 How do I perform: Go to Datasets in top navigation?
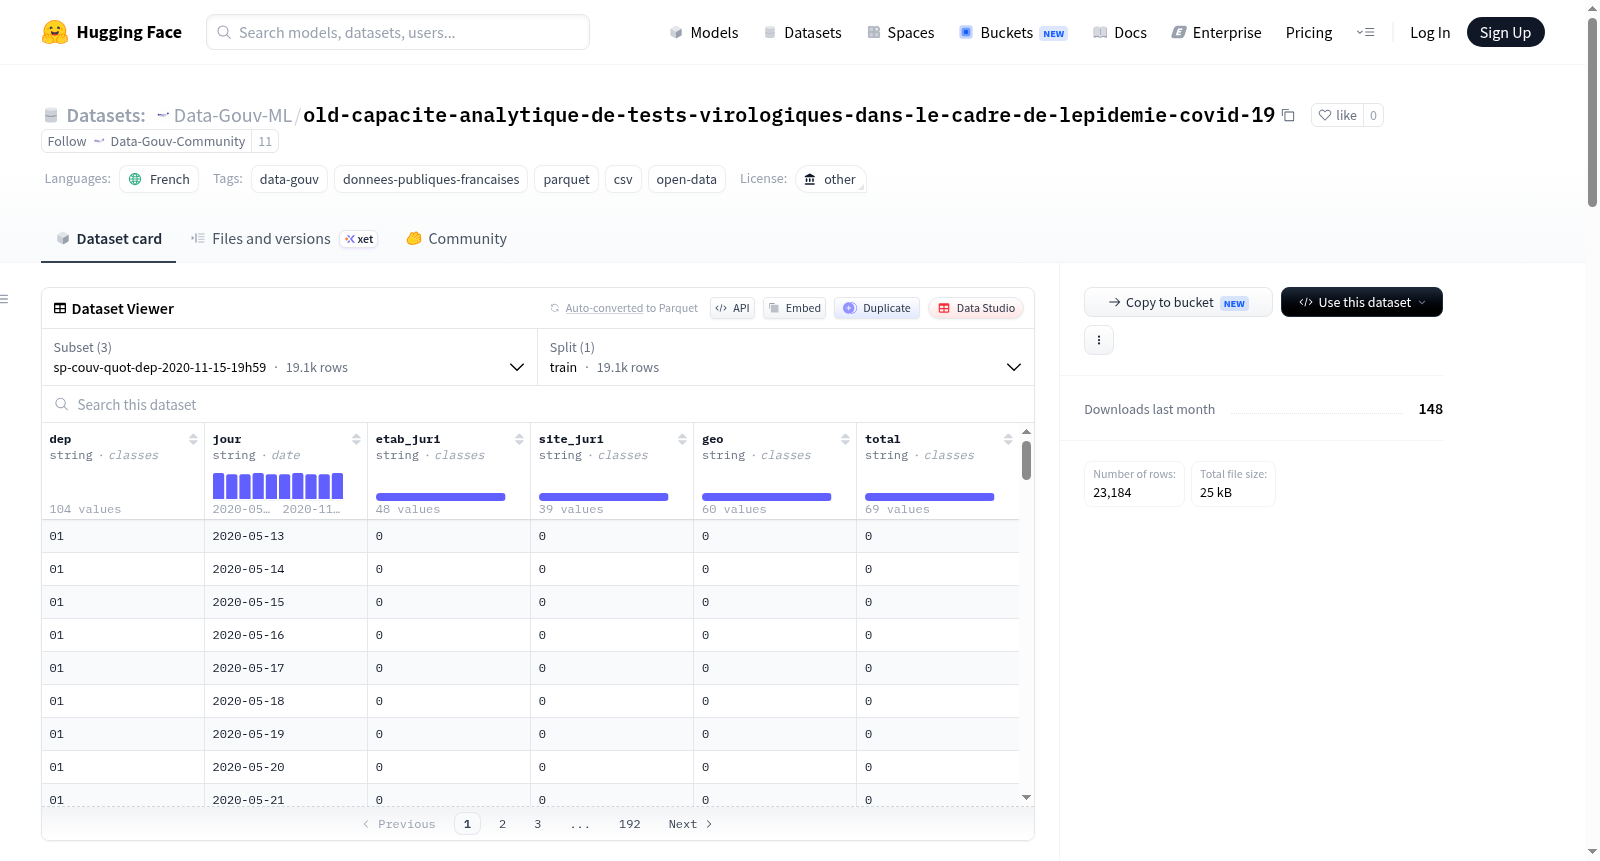click(802, 32)
